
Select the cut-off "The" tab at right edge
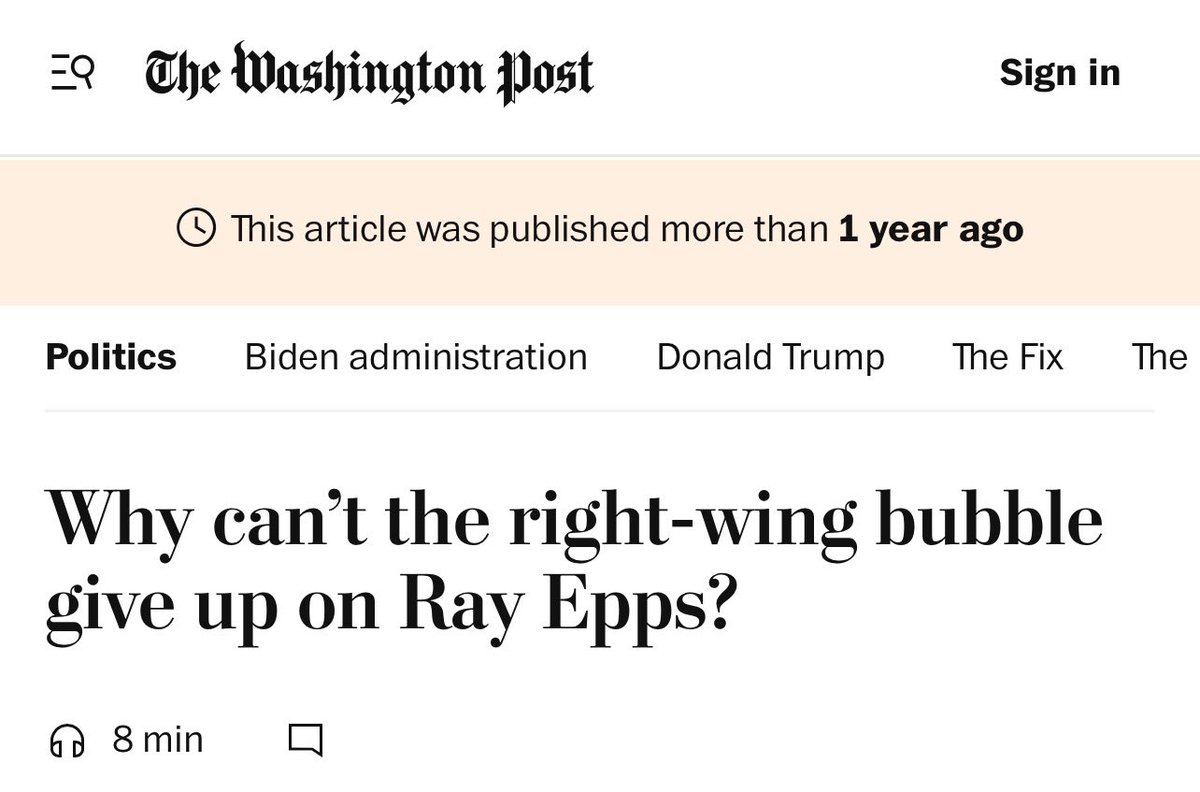pyautogui.click(x=1159, y=357)
